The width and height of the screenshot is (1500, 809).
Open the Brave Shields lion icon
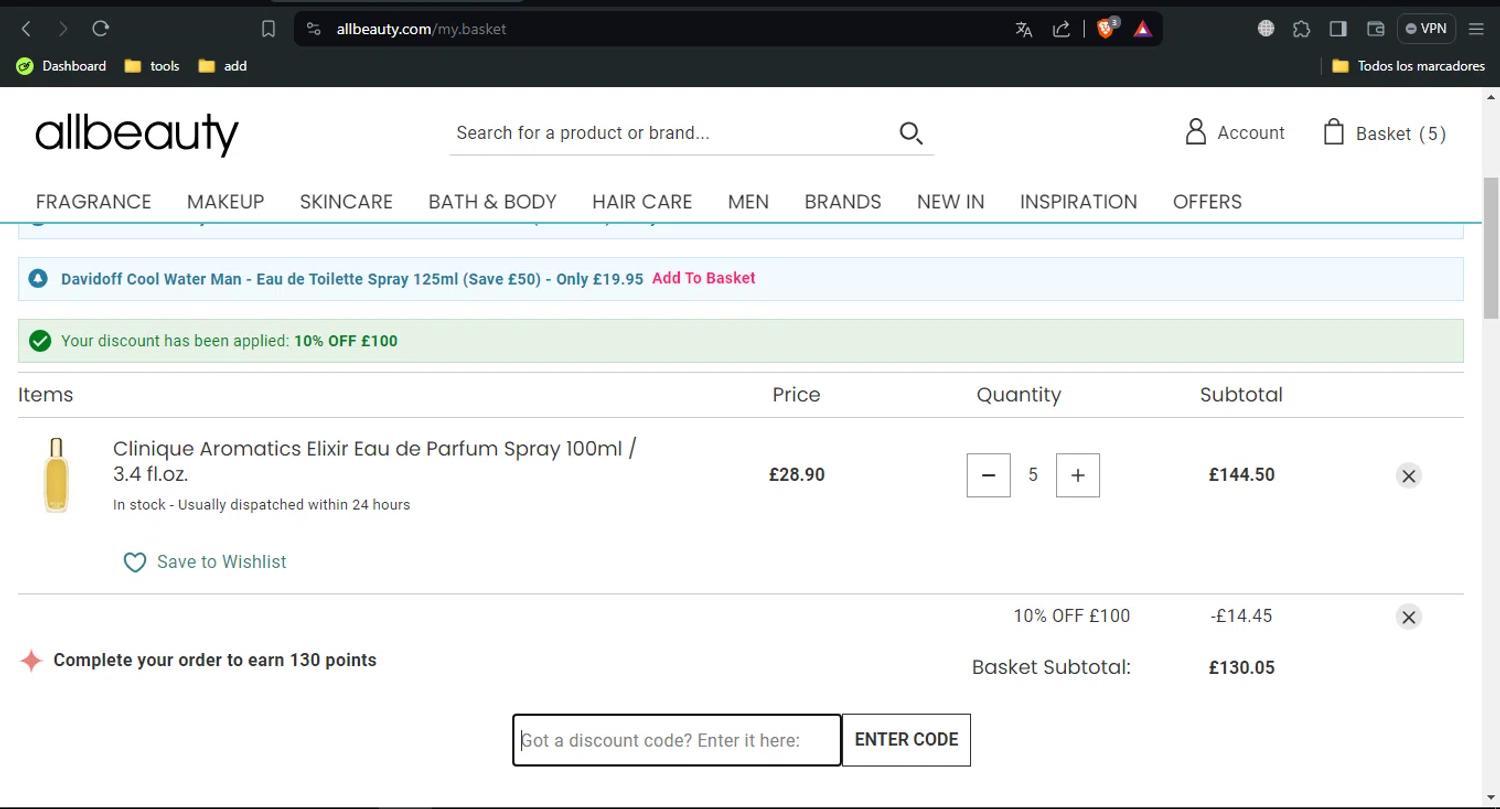1106,28
